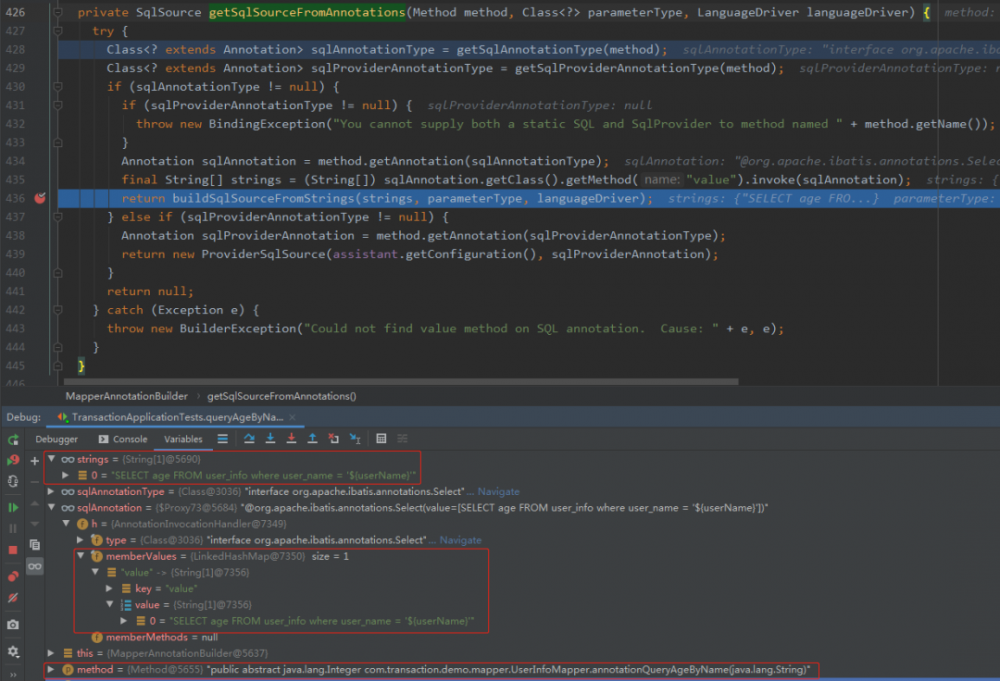This screenshot has width=1000, height=681.
Task: Click Run to Cursor icon
Action: pyautogui.click(x=355, y=439)
